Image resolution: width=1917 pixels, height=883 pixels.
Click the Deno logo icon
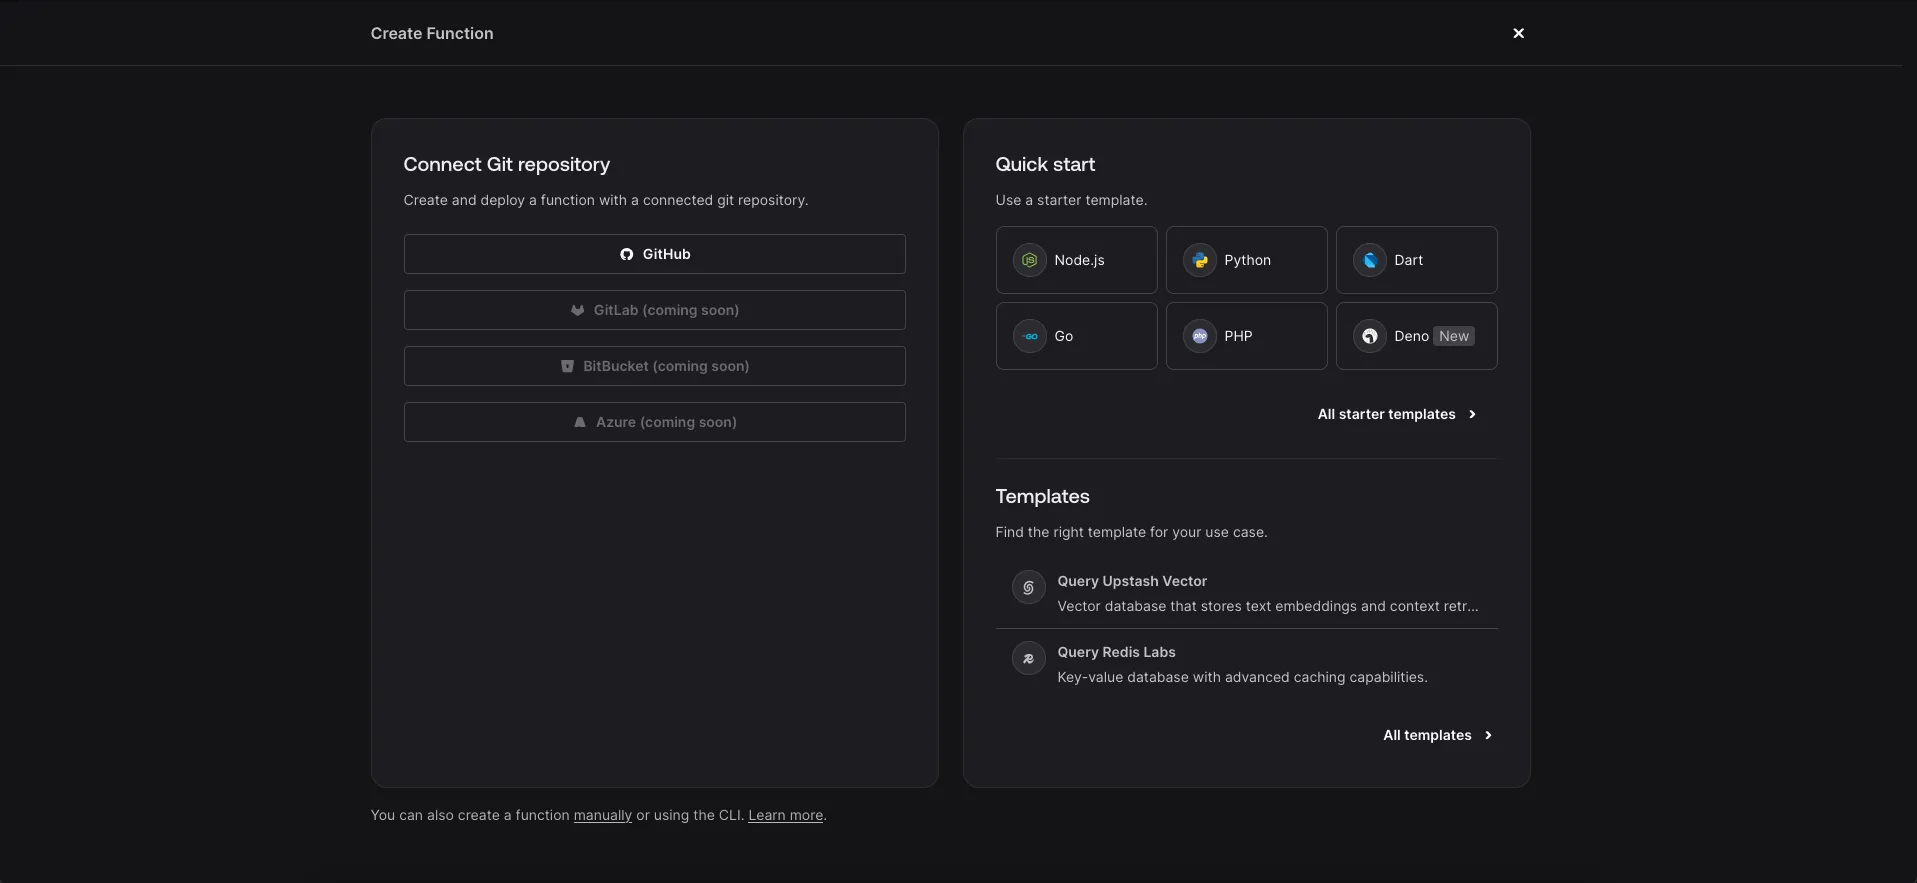point(1369,336)
